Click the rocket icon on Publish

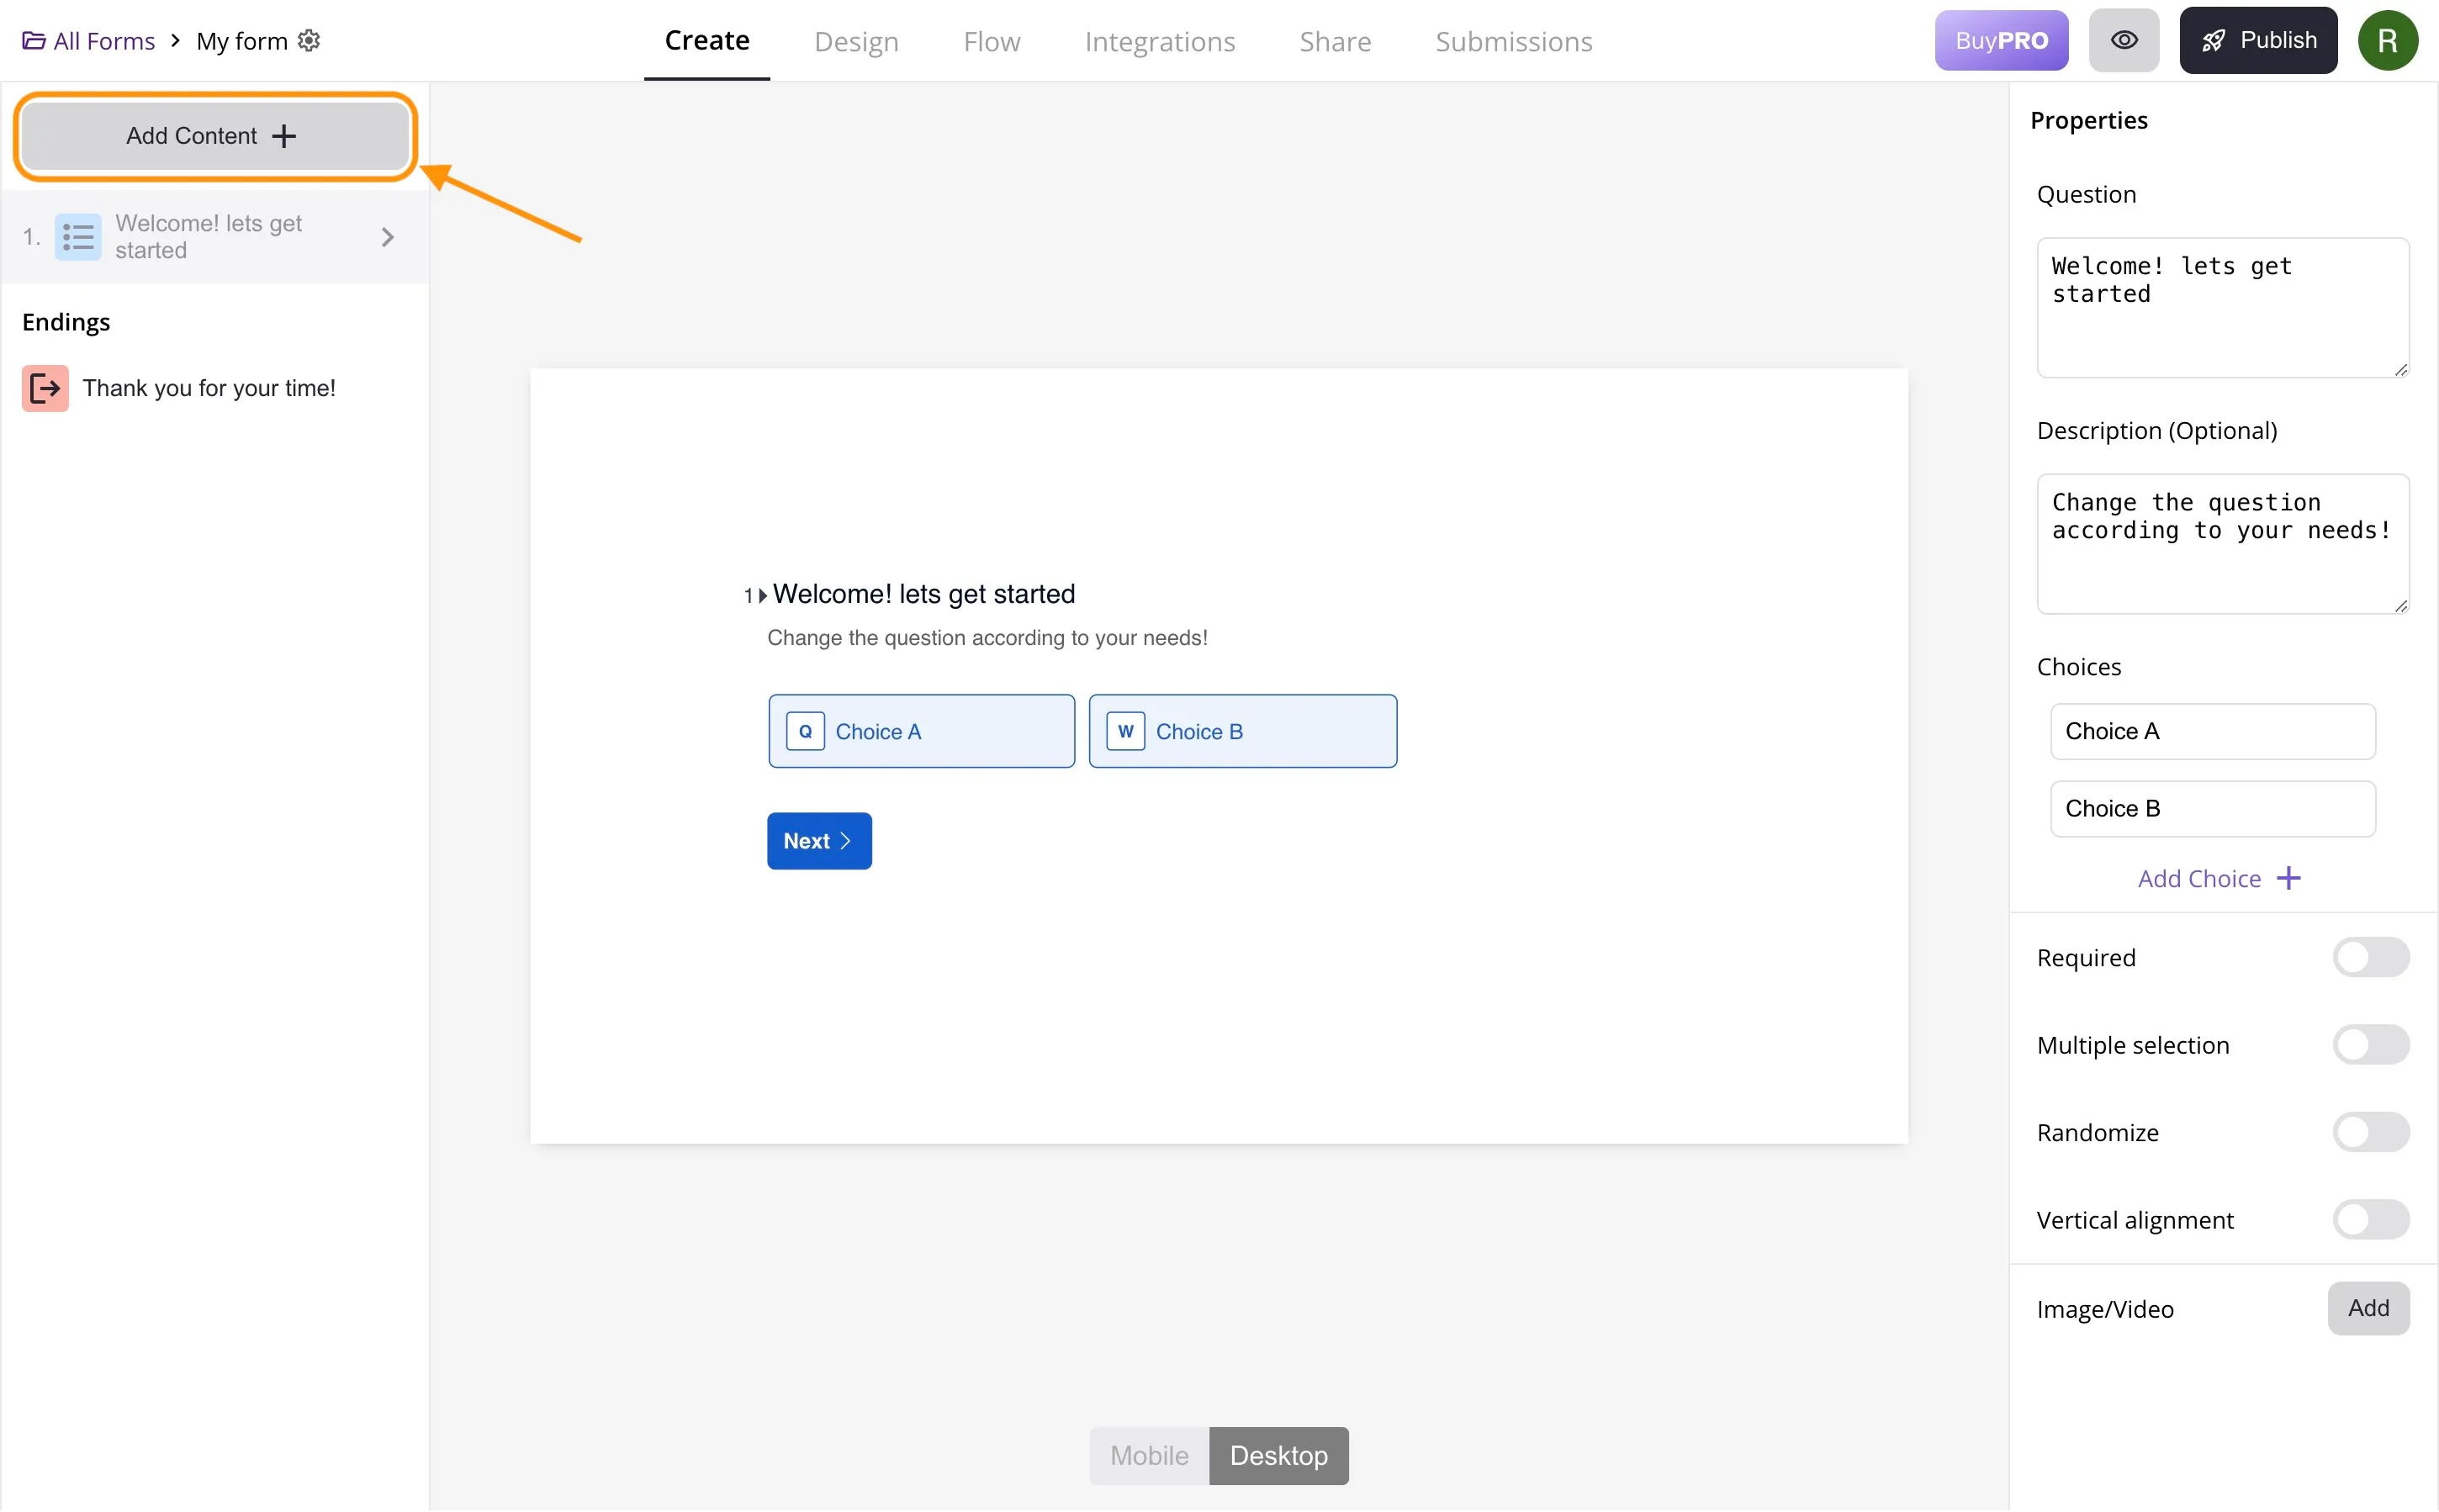pyautogui.click(x=2213, y=40)
